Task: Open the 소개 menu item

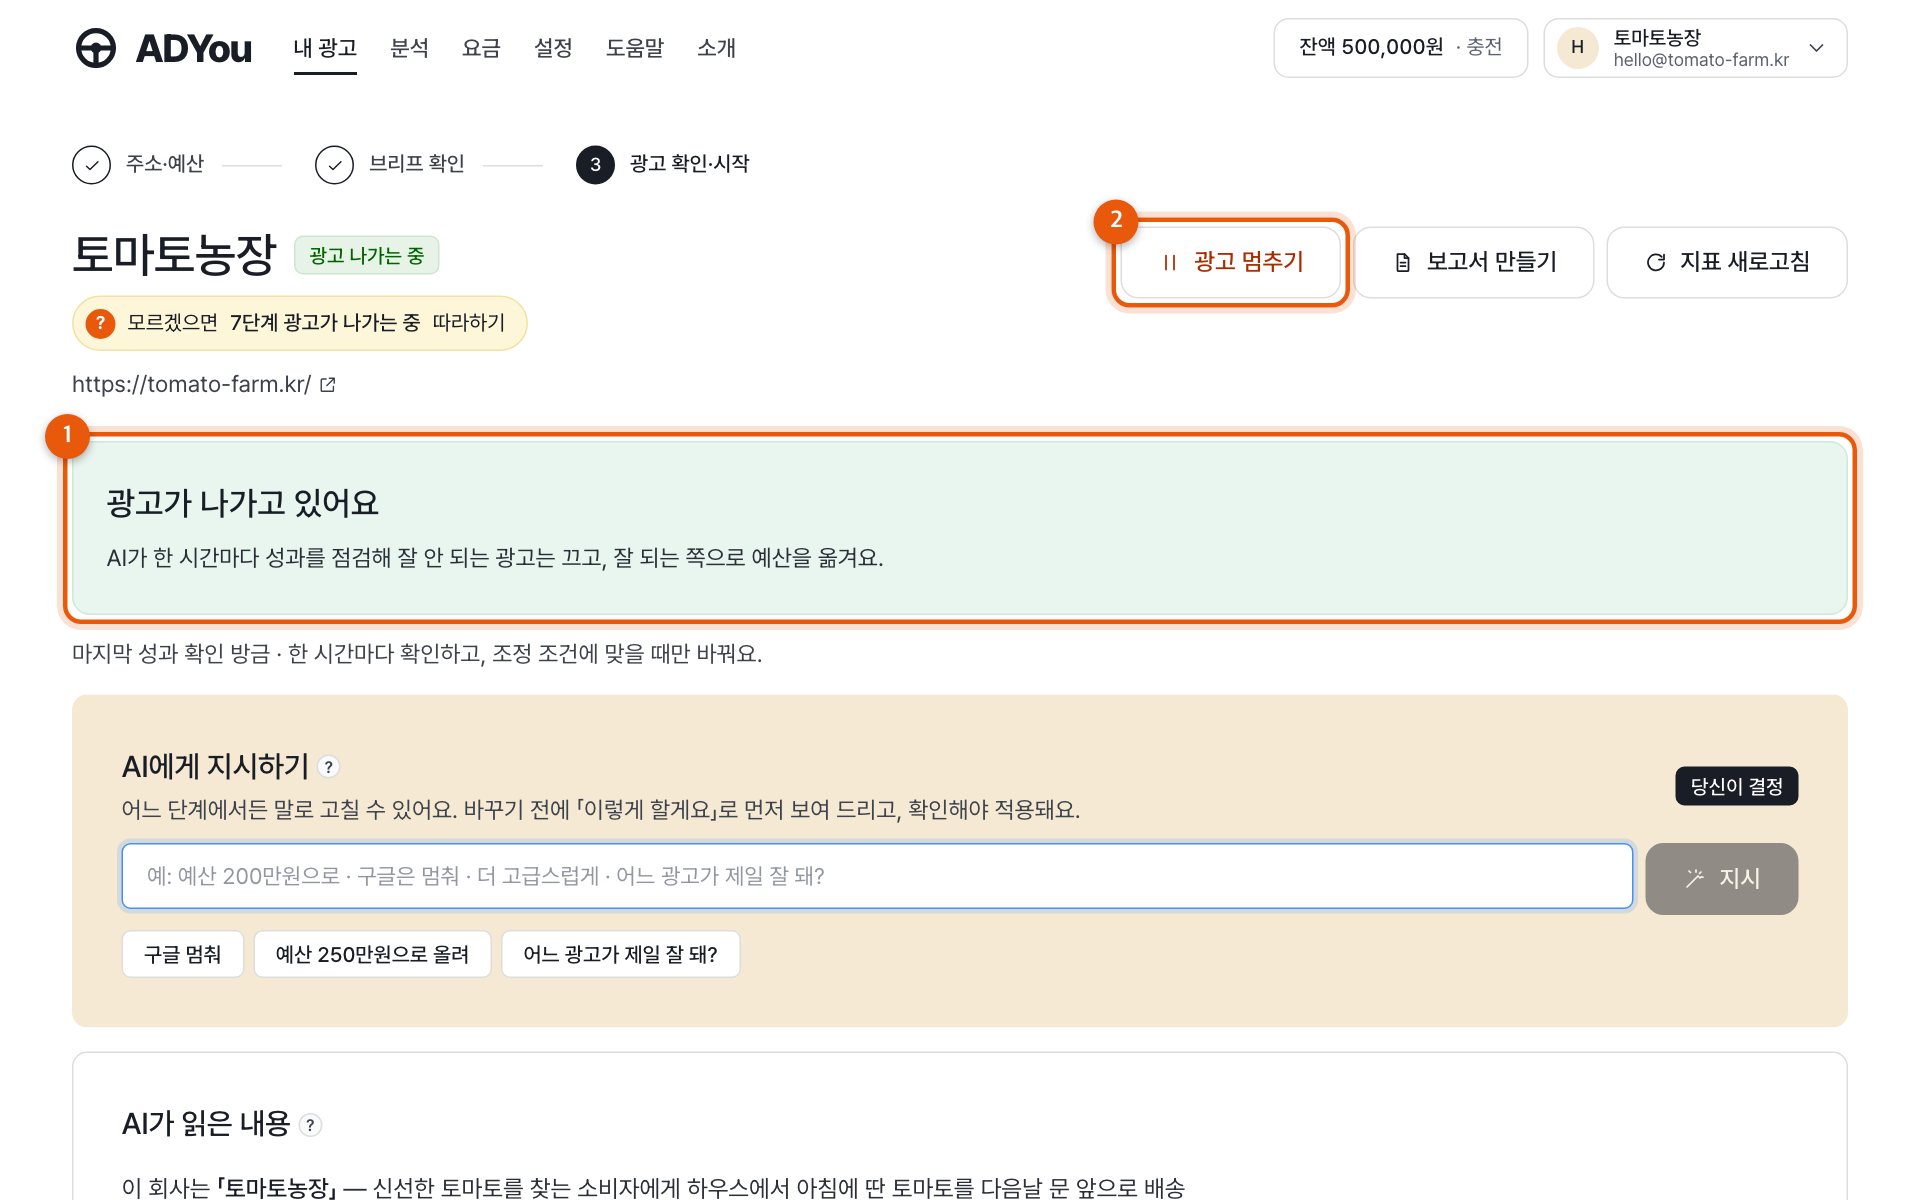Action: pos(716,48)
